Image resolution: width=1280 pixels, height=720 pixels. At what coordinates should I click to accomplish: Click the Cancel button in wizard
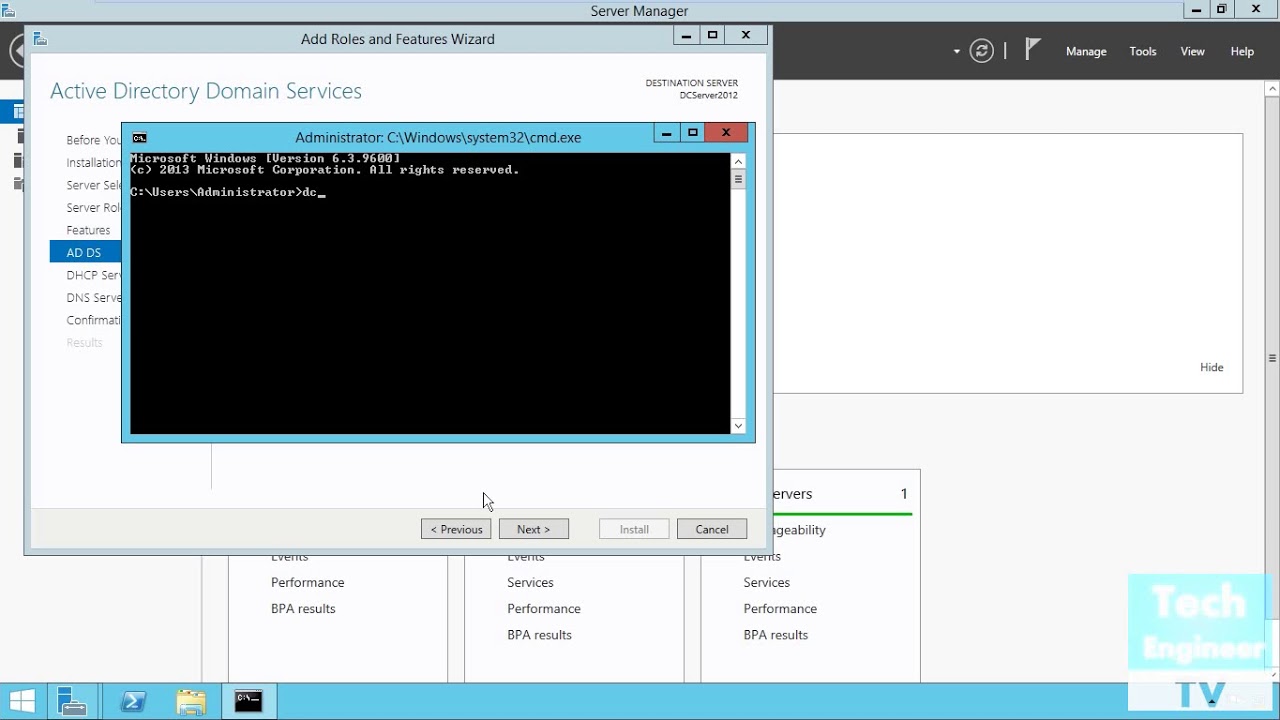pos(712,529)
